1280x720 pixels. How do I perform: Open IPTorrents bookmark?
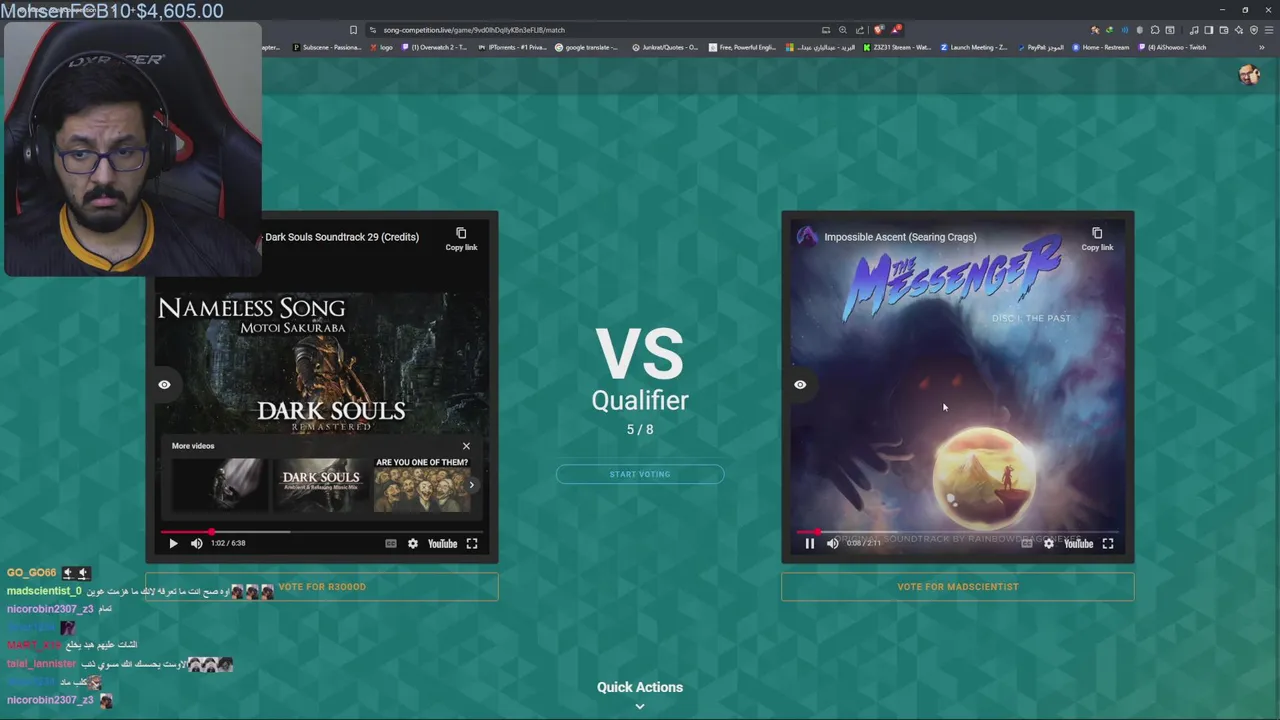pos(512,47)
